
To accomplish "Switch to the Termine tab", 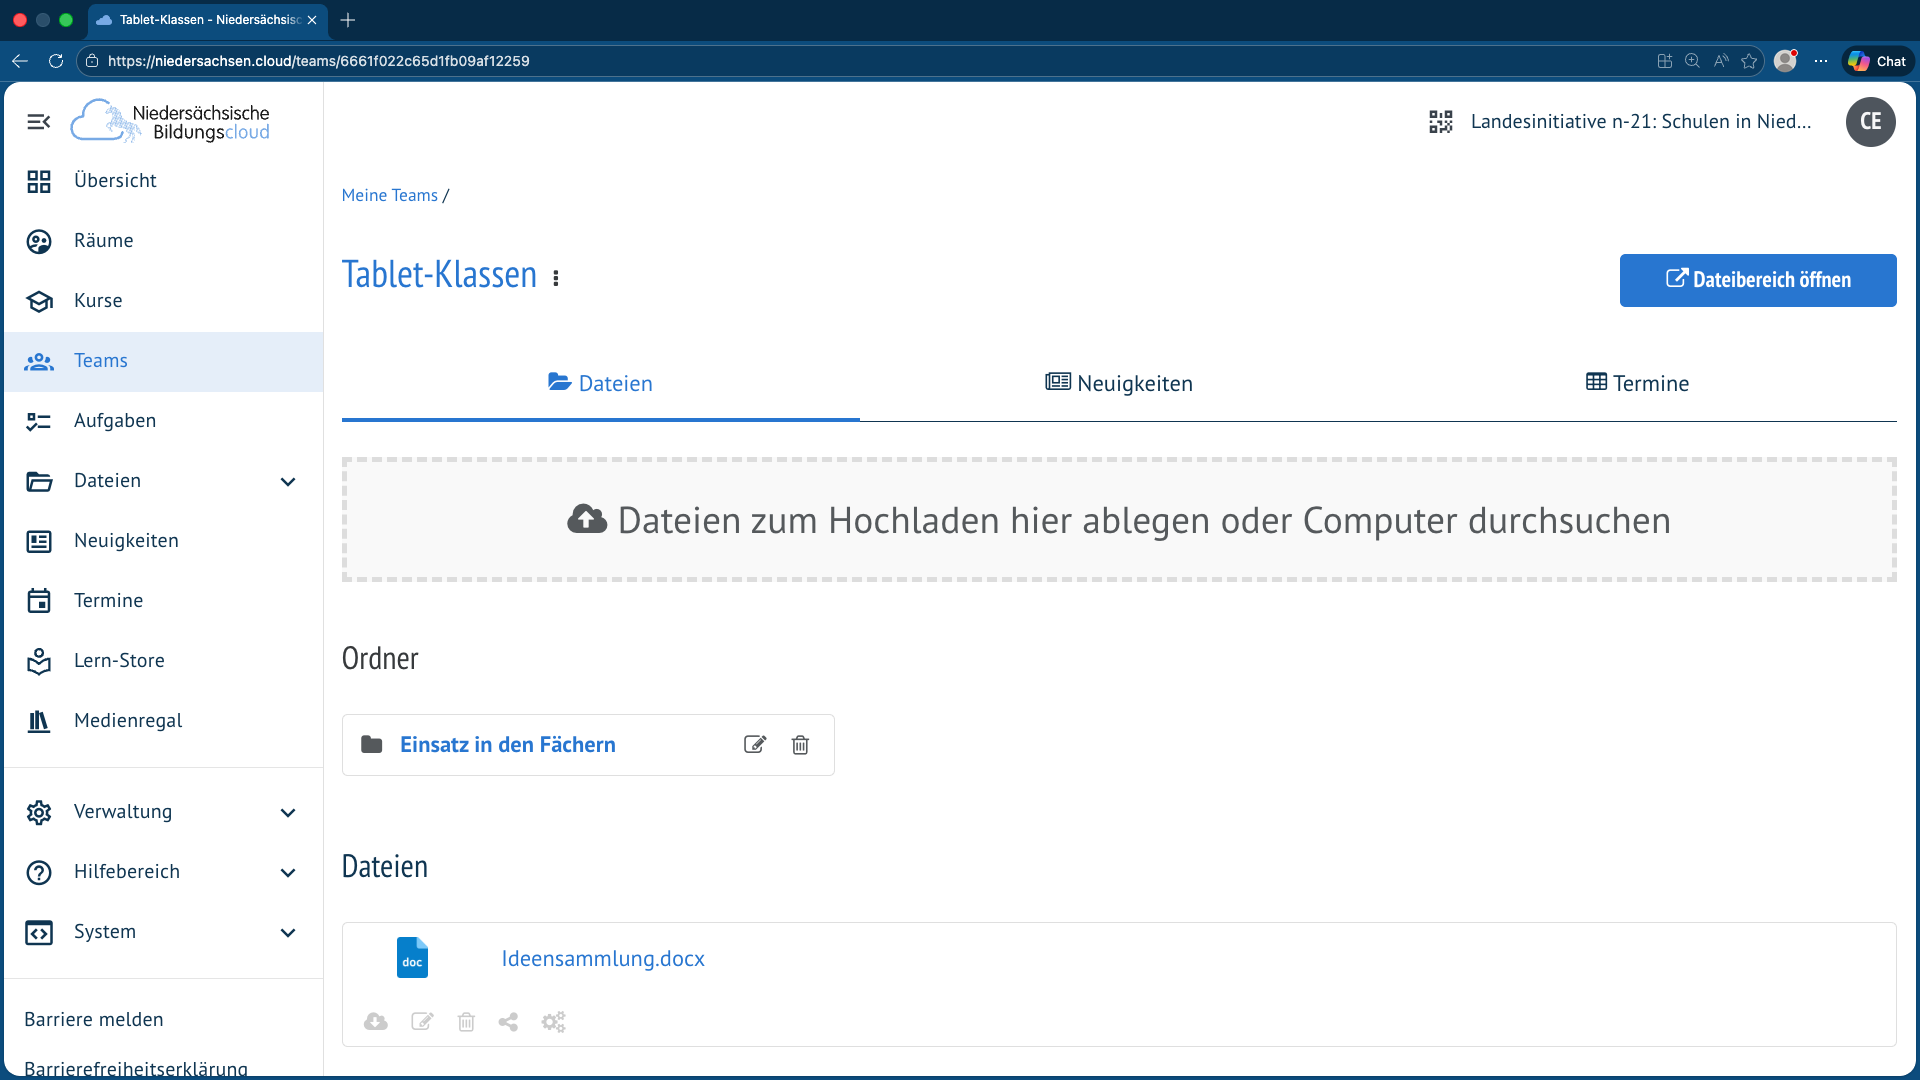I will (x=1637, y=383).
